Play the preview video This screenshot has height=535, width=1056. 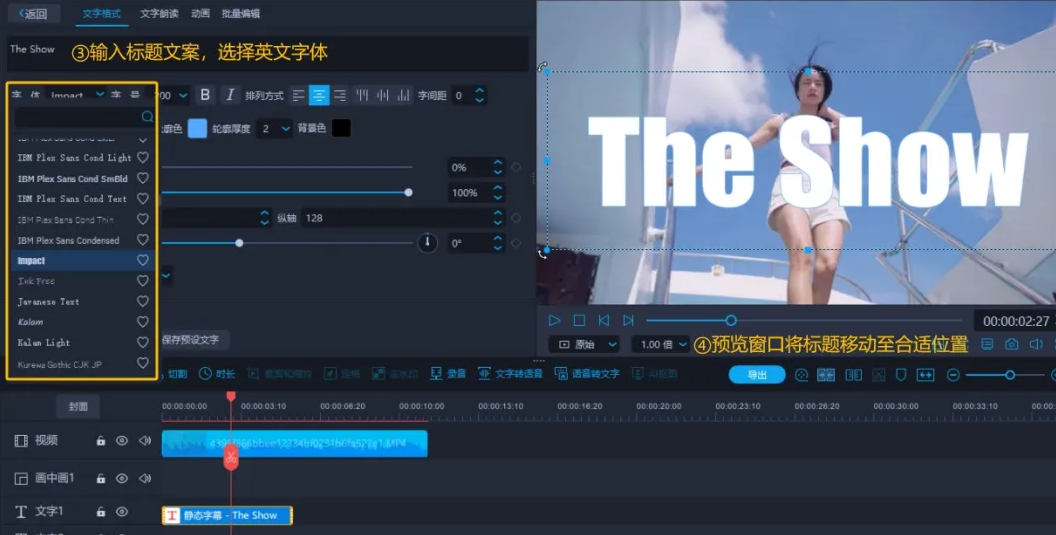pyautogui.click(x=554, y=320)
